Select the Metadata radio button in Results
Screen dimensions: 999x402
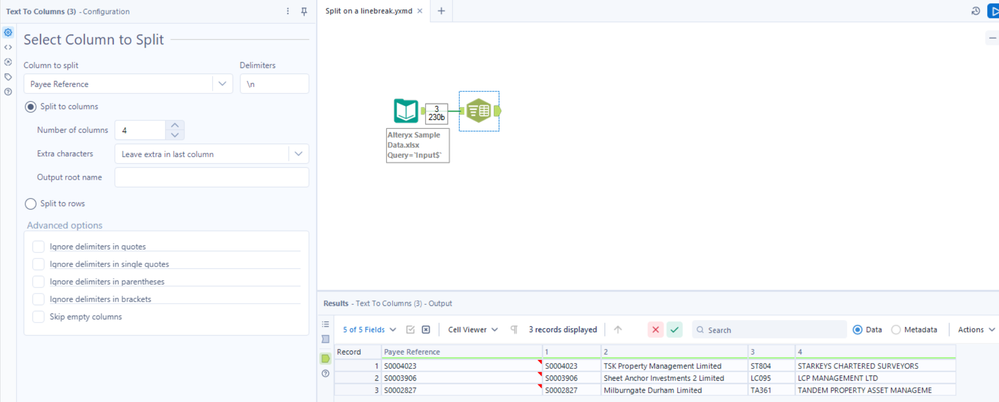pos(896,330)
